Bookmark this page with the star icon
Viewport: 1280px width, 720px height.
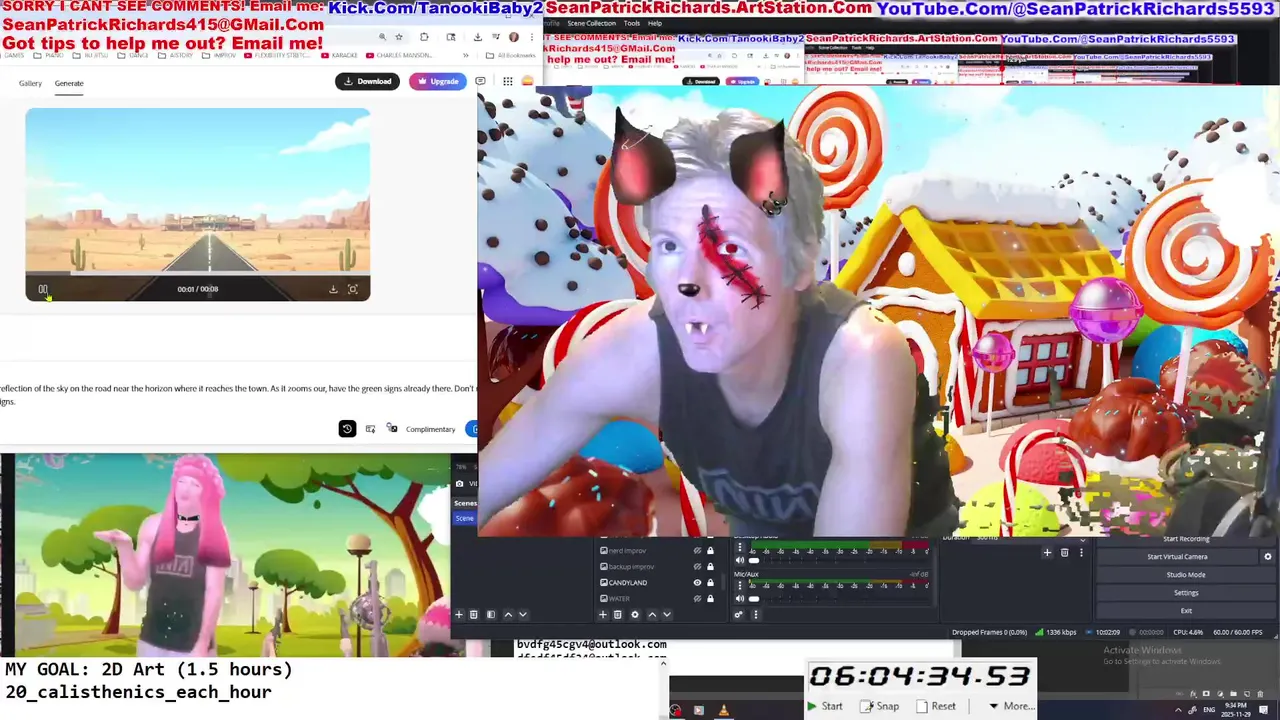(399, 37)
